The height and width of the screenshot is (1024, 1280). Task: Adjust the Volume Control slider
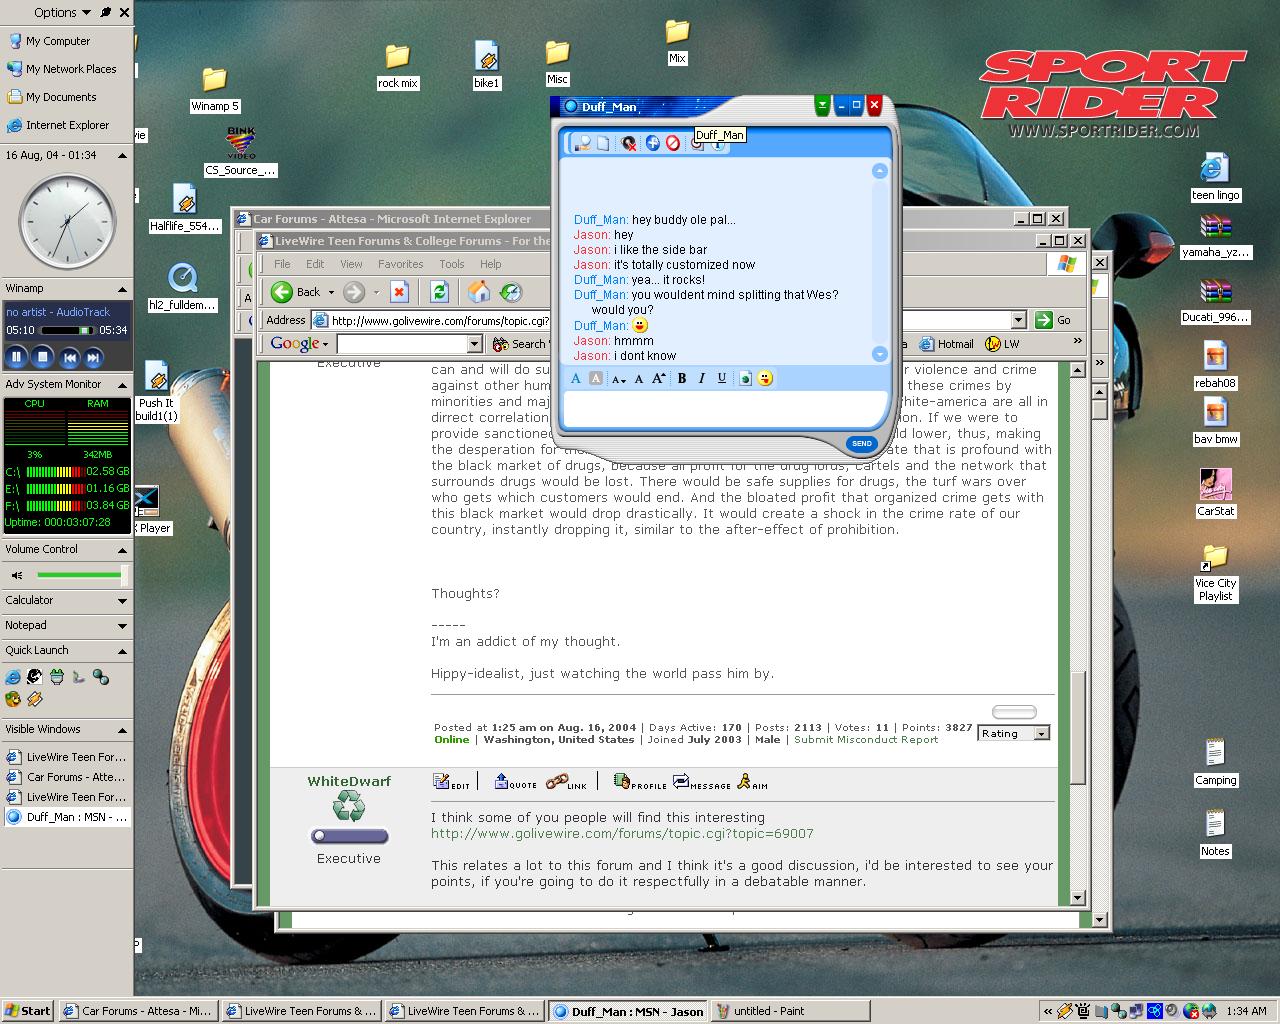coord(82,575)
